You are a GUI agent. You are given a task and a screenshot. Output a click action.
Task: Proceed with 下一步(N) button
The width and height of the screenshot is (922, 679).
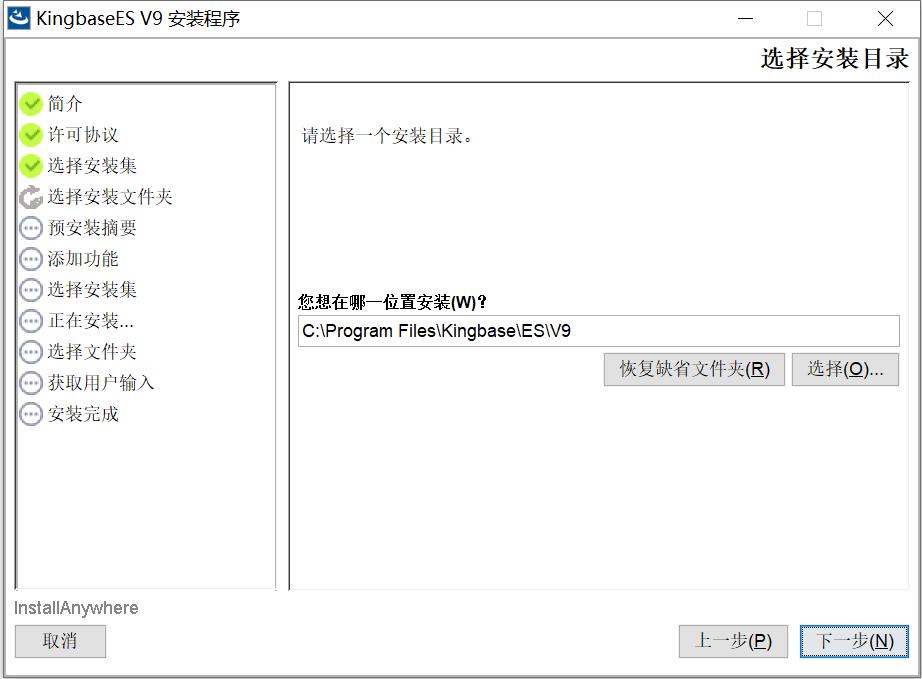854,641
